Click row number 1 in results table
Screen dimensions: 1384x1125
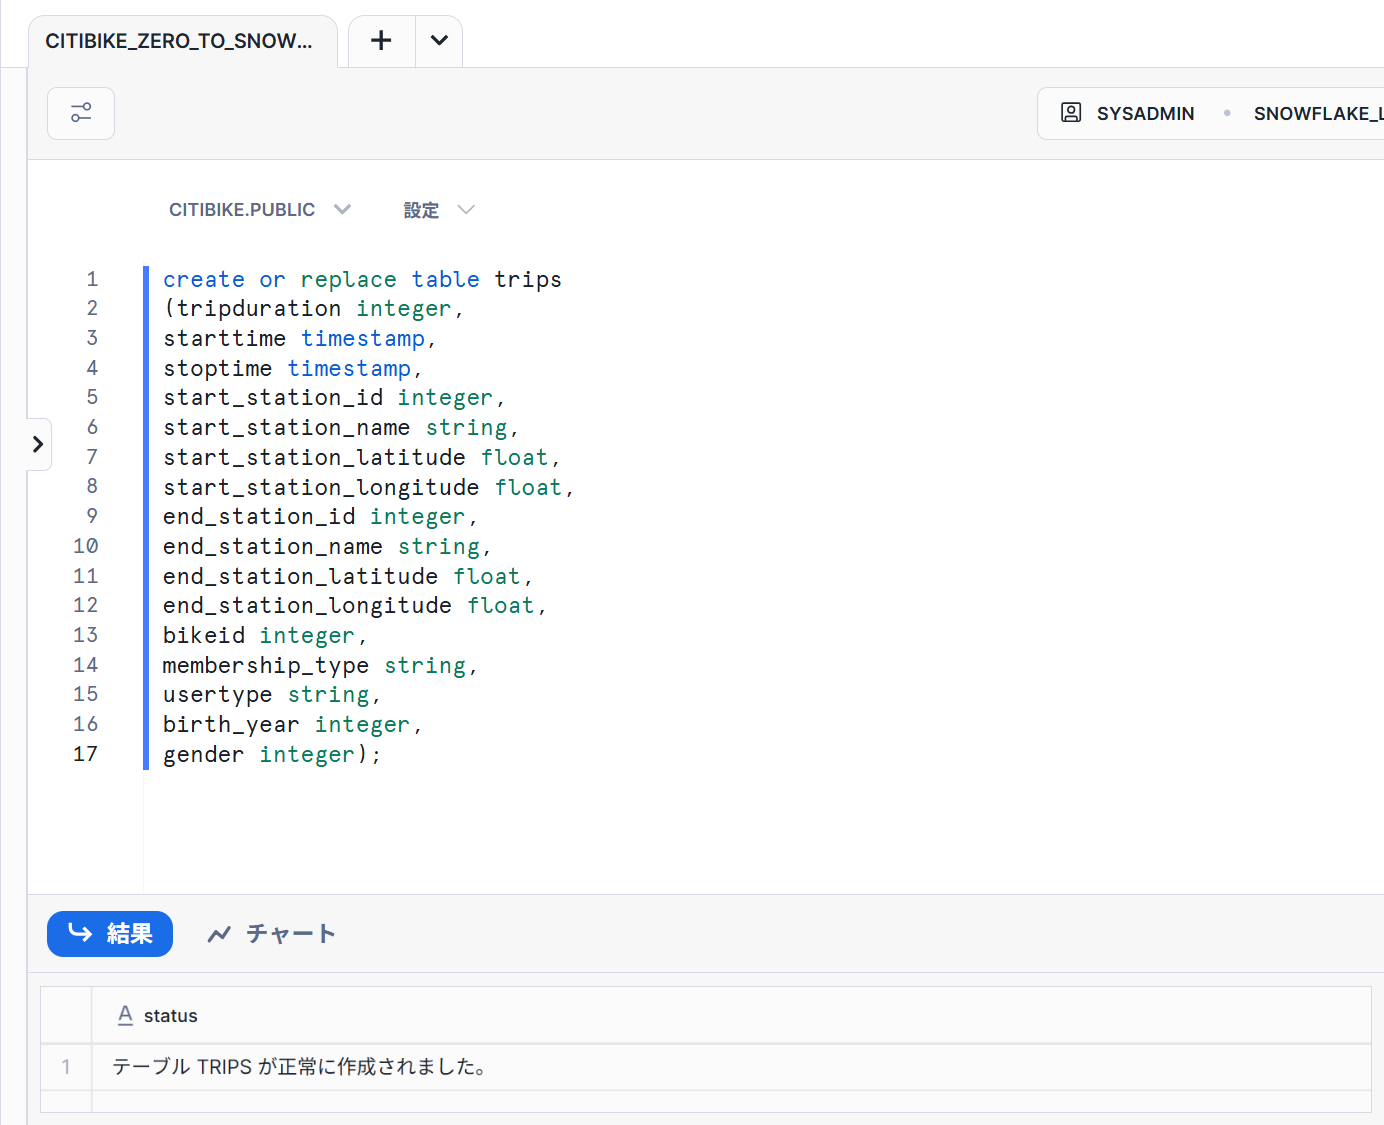66,1067
